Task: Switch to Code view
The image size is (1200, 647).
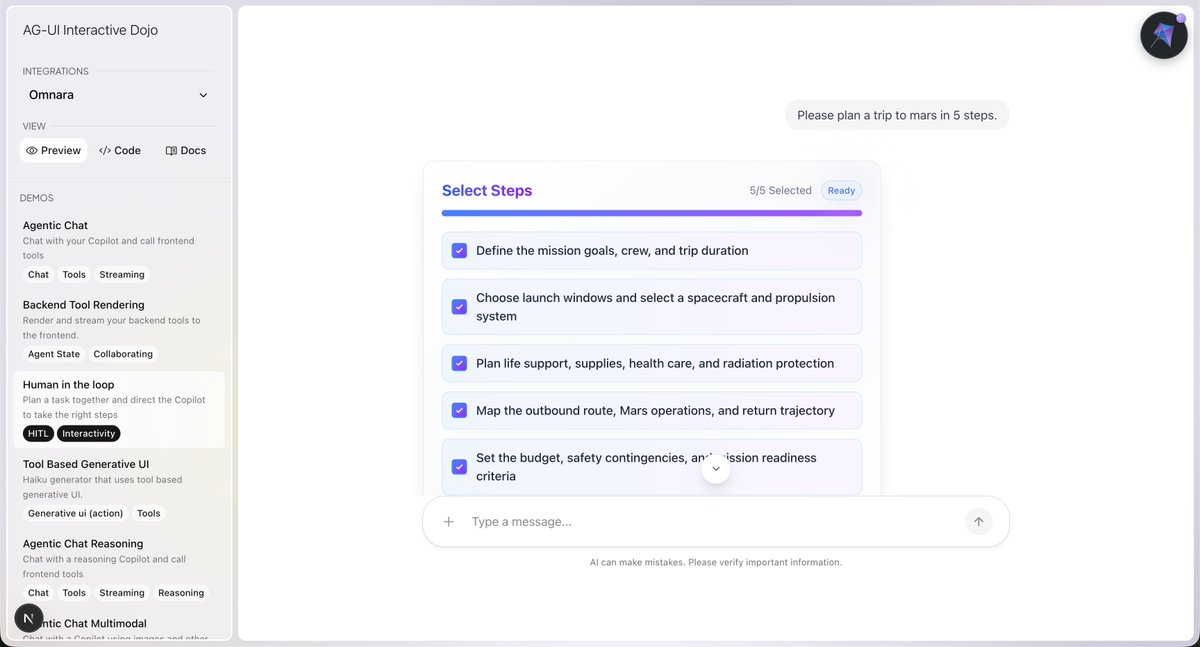Action: coord(120,150)
